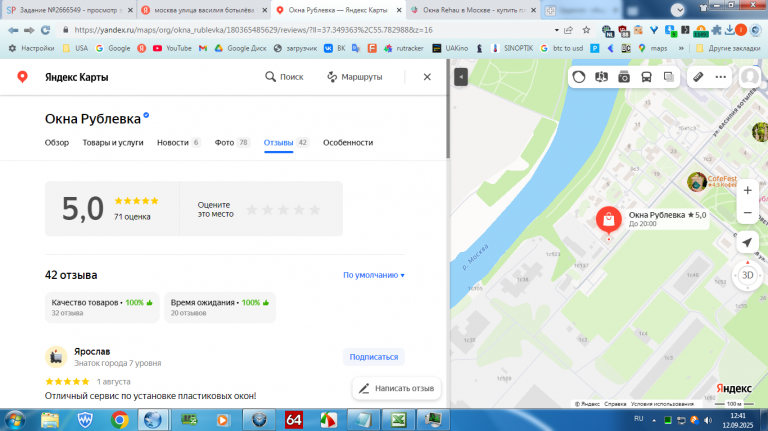Reload the page with refresh icon
Viewport: 768px width, 431px height.
(x=46, y=30)
